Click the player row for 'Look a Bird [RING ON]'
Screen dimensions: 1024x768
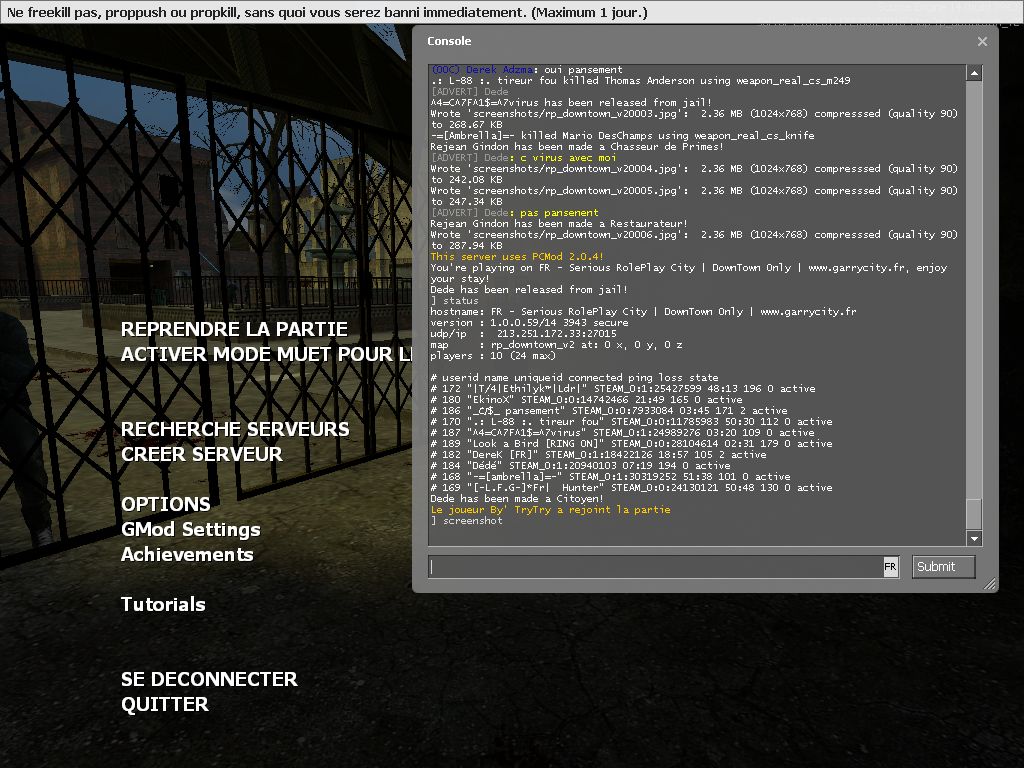(631, 443)
